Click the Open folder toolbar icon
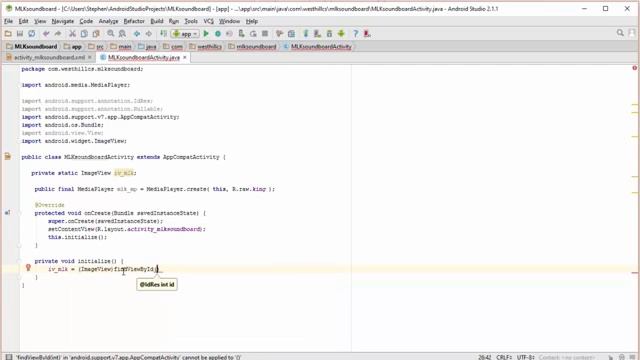640x360 pixels. 8,34
